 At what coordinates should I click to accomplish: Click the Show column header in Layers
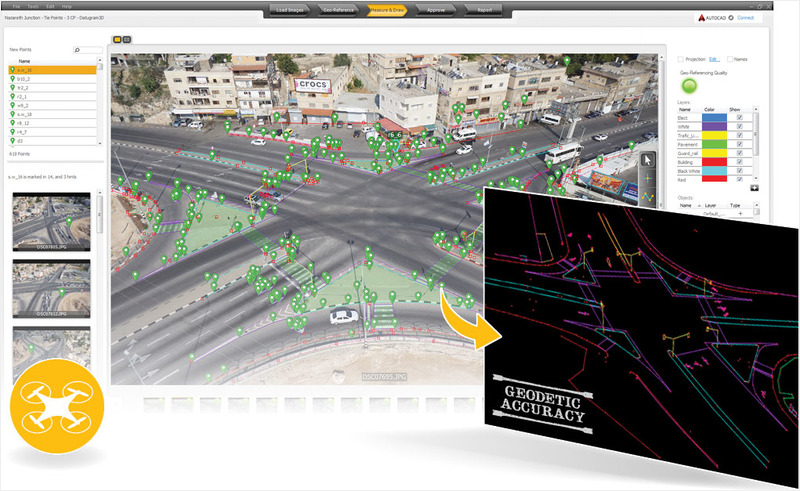734,110
